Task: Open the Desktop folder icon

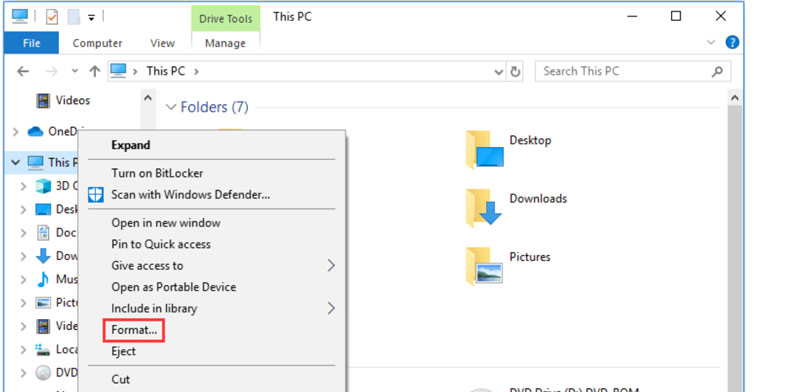Action: tap(485, 149)
